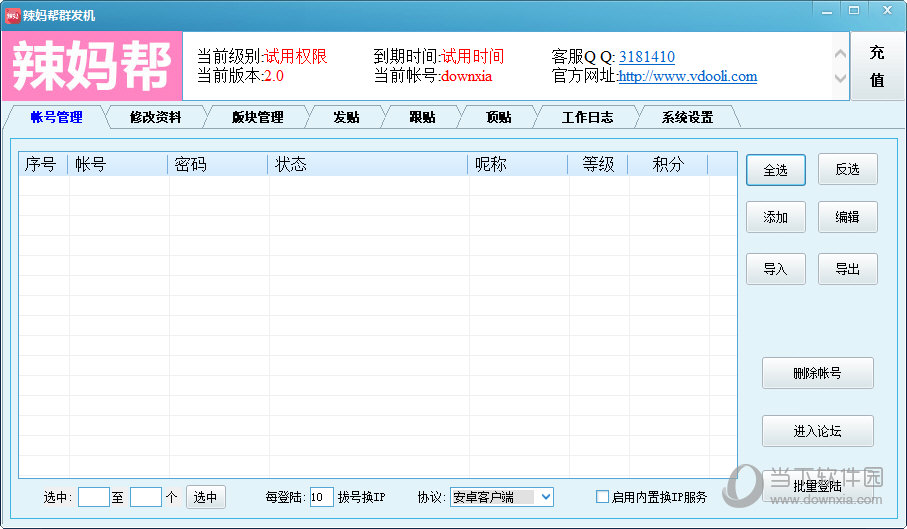Image resolution: width=907 pixels, height=529 pixels.
Task: Go to the 跟贴 tab
Action: 422,117
